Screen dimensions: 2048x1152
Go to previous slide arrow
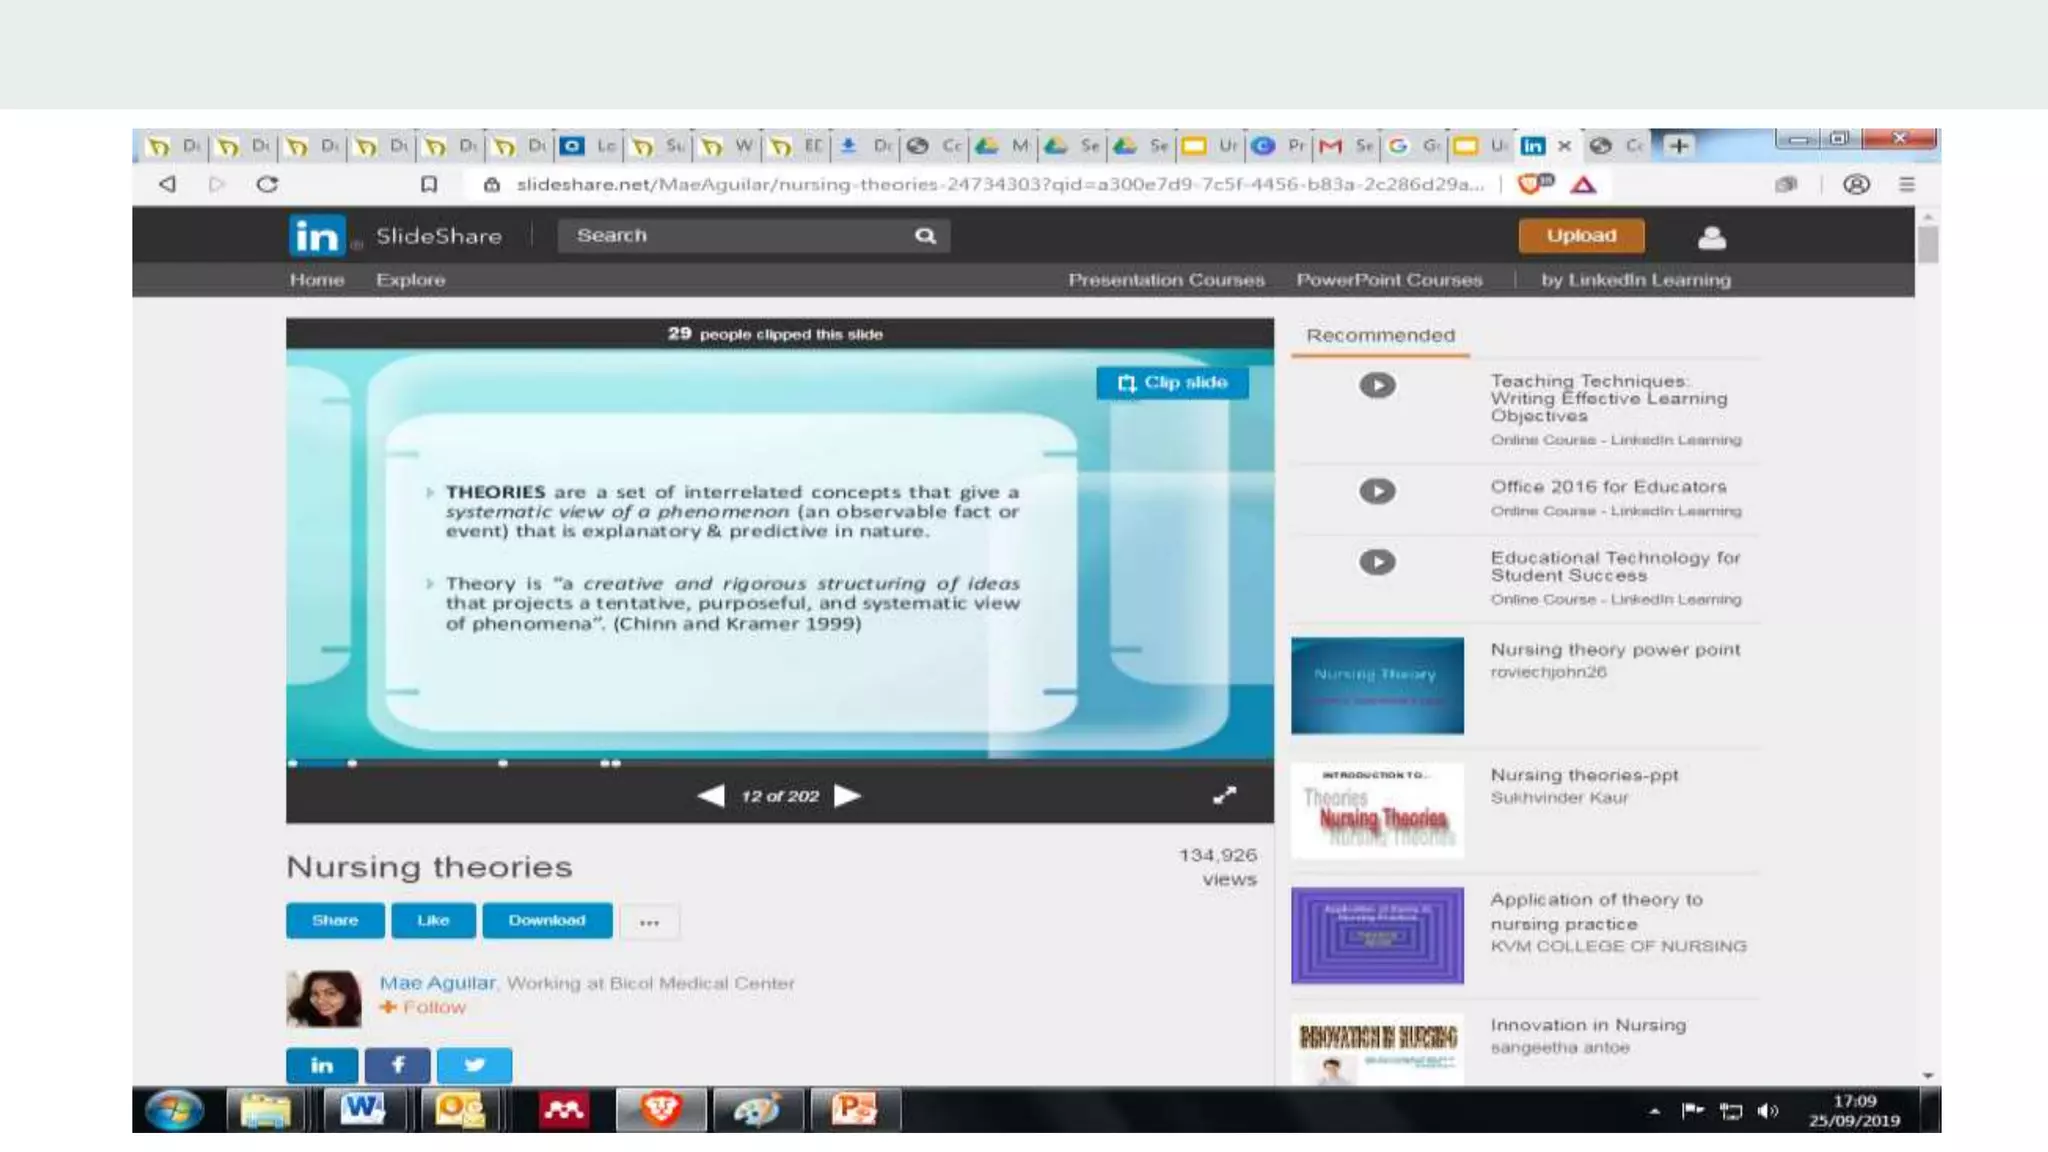[x=711, y=796]
